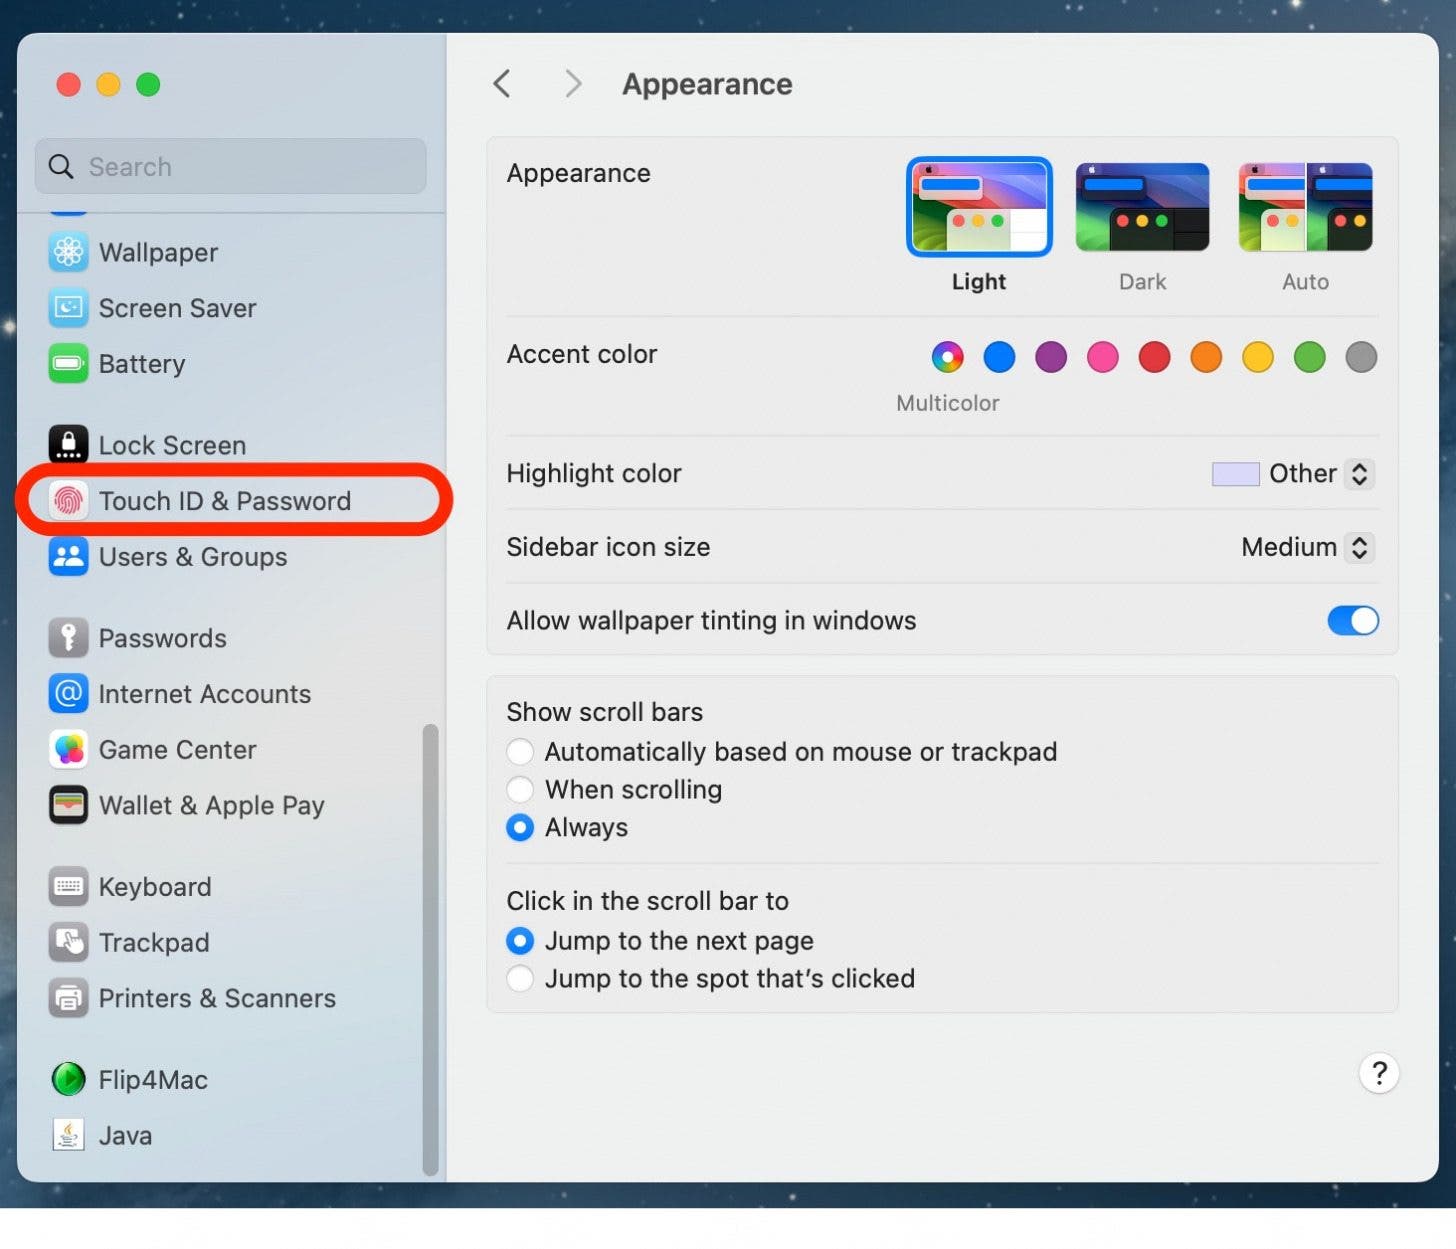This screenshot has height=1249, width=1456.
Task: Choose the Dark appearance thumbnail
Action: click(1142, 208)
